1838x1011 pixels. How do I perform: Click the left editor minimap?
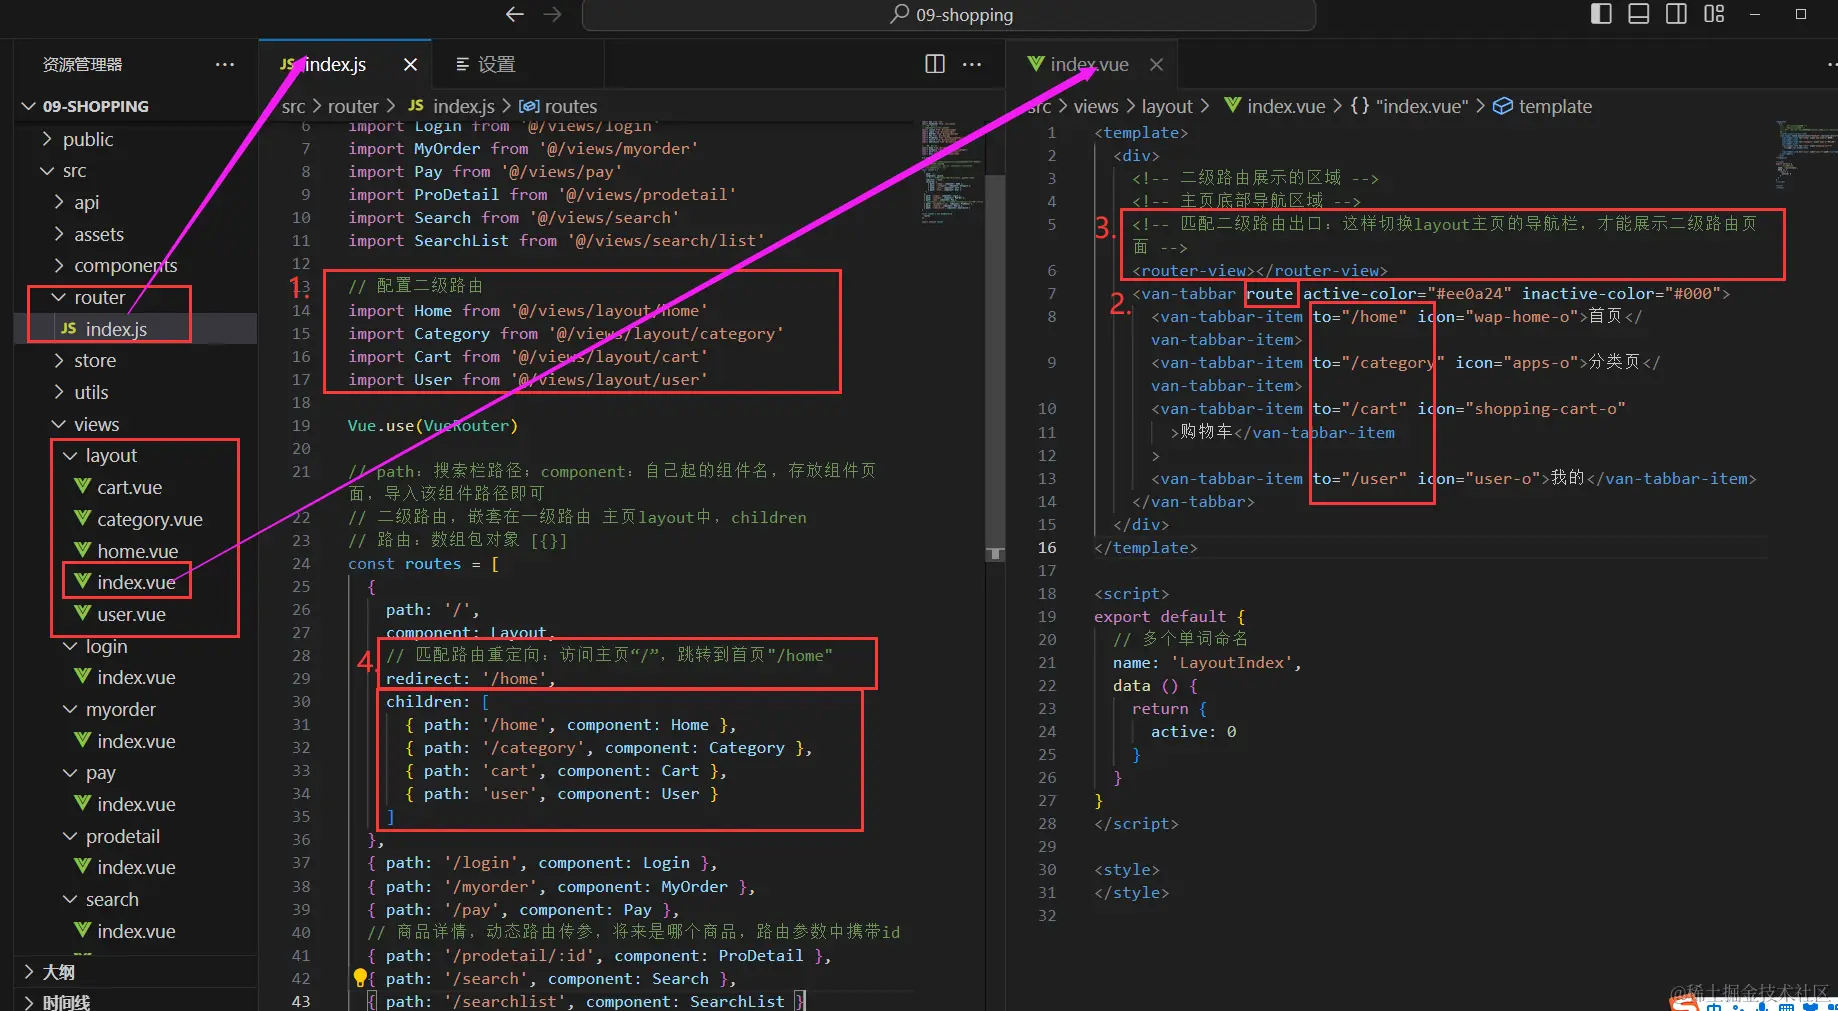pyautogui.click(x=949, y=170)
